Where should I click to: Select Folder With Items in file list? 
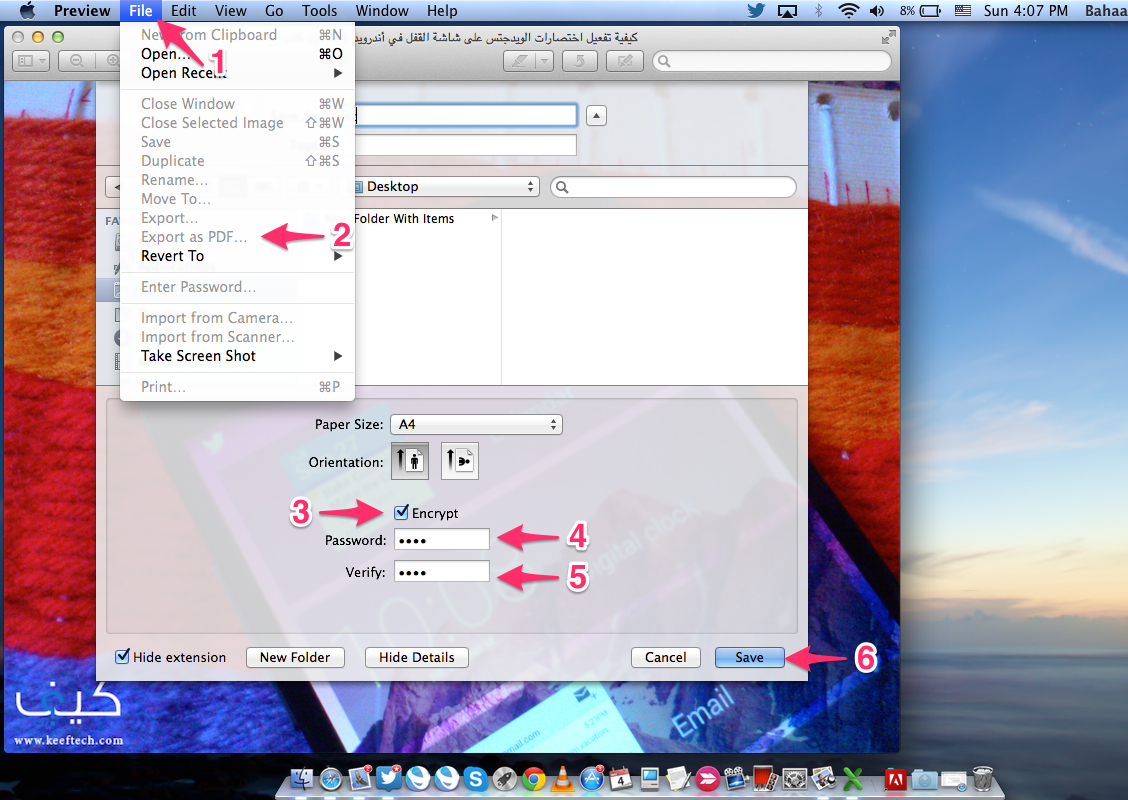click(x=404, y=219)
